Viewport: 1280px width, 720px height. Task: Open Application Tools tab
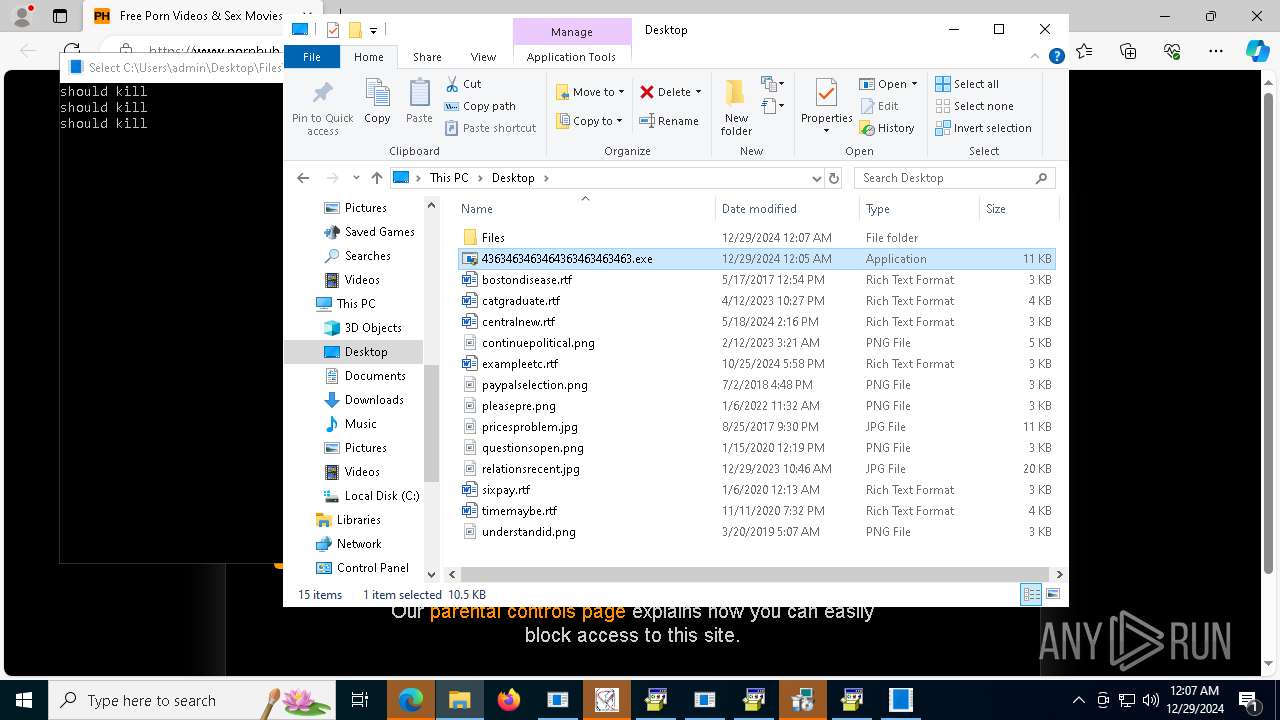(x=571, y=57)
